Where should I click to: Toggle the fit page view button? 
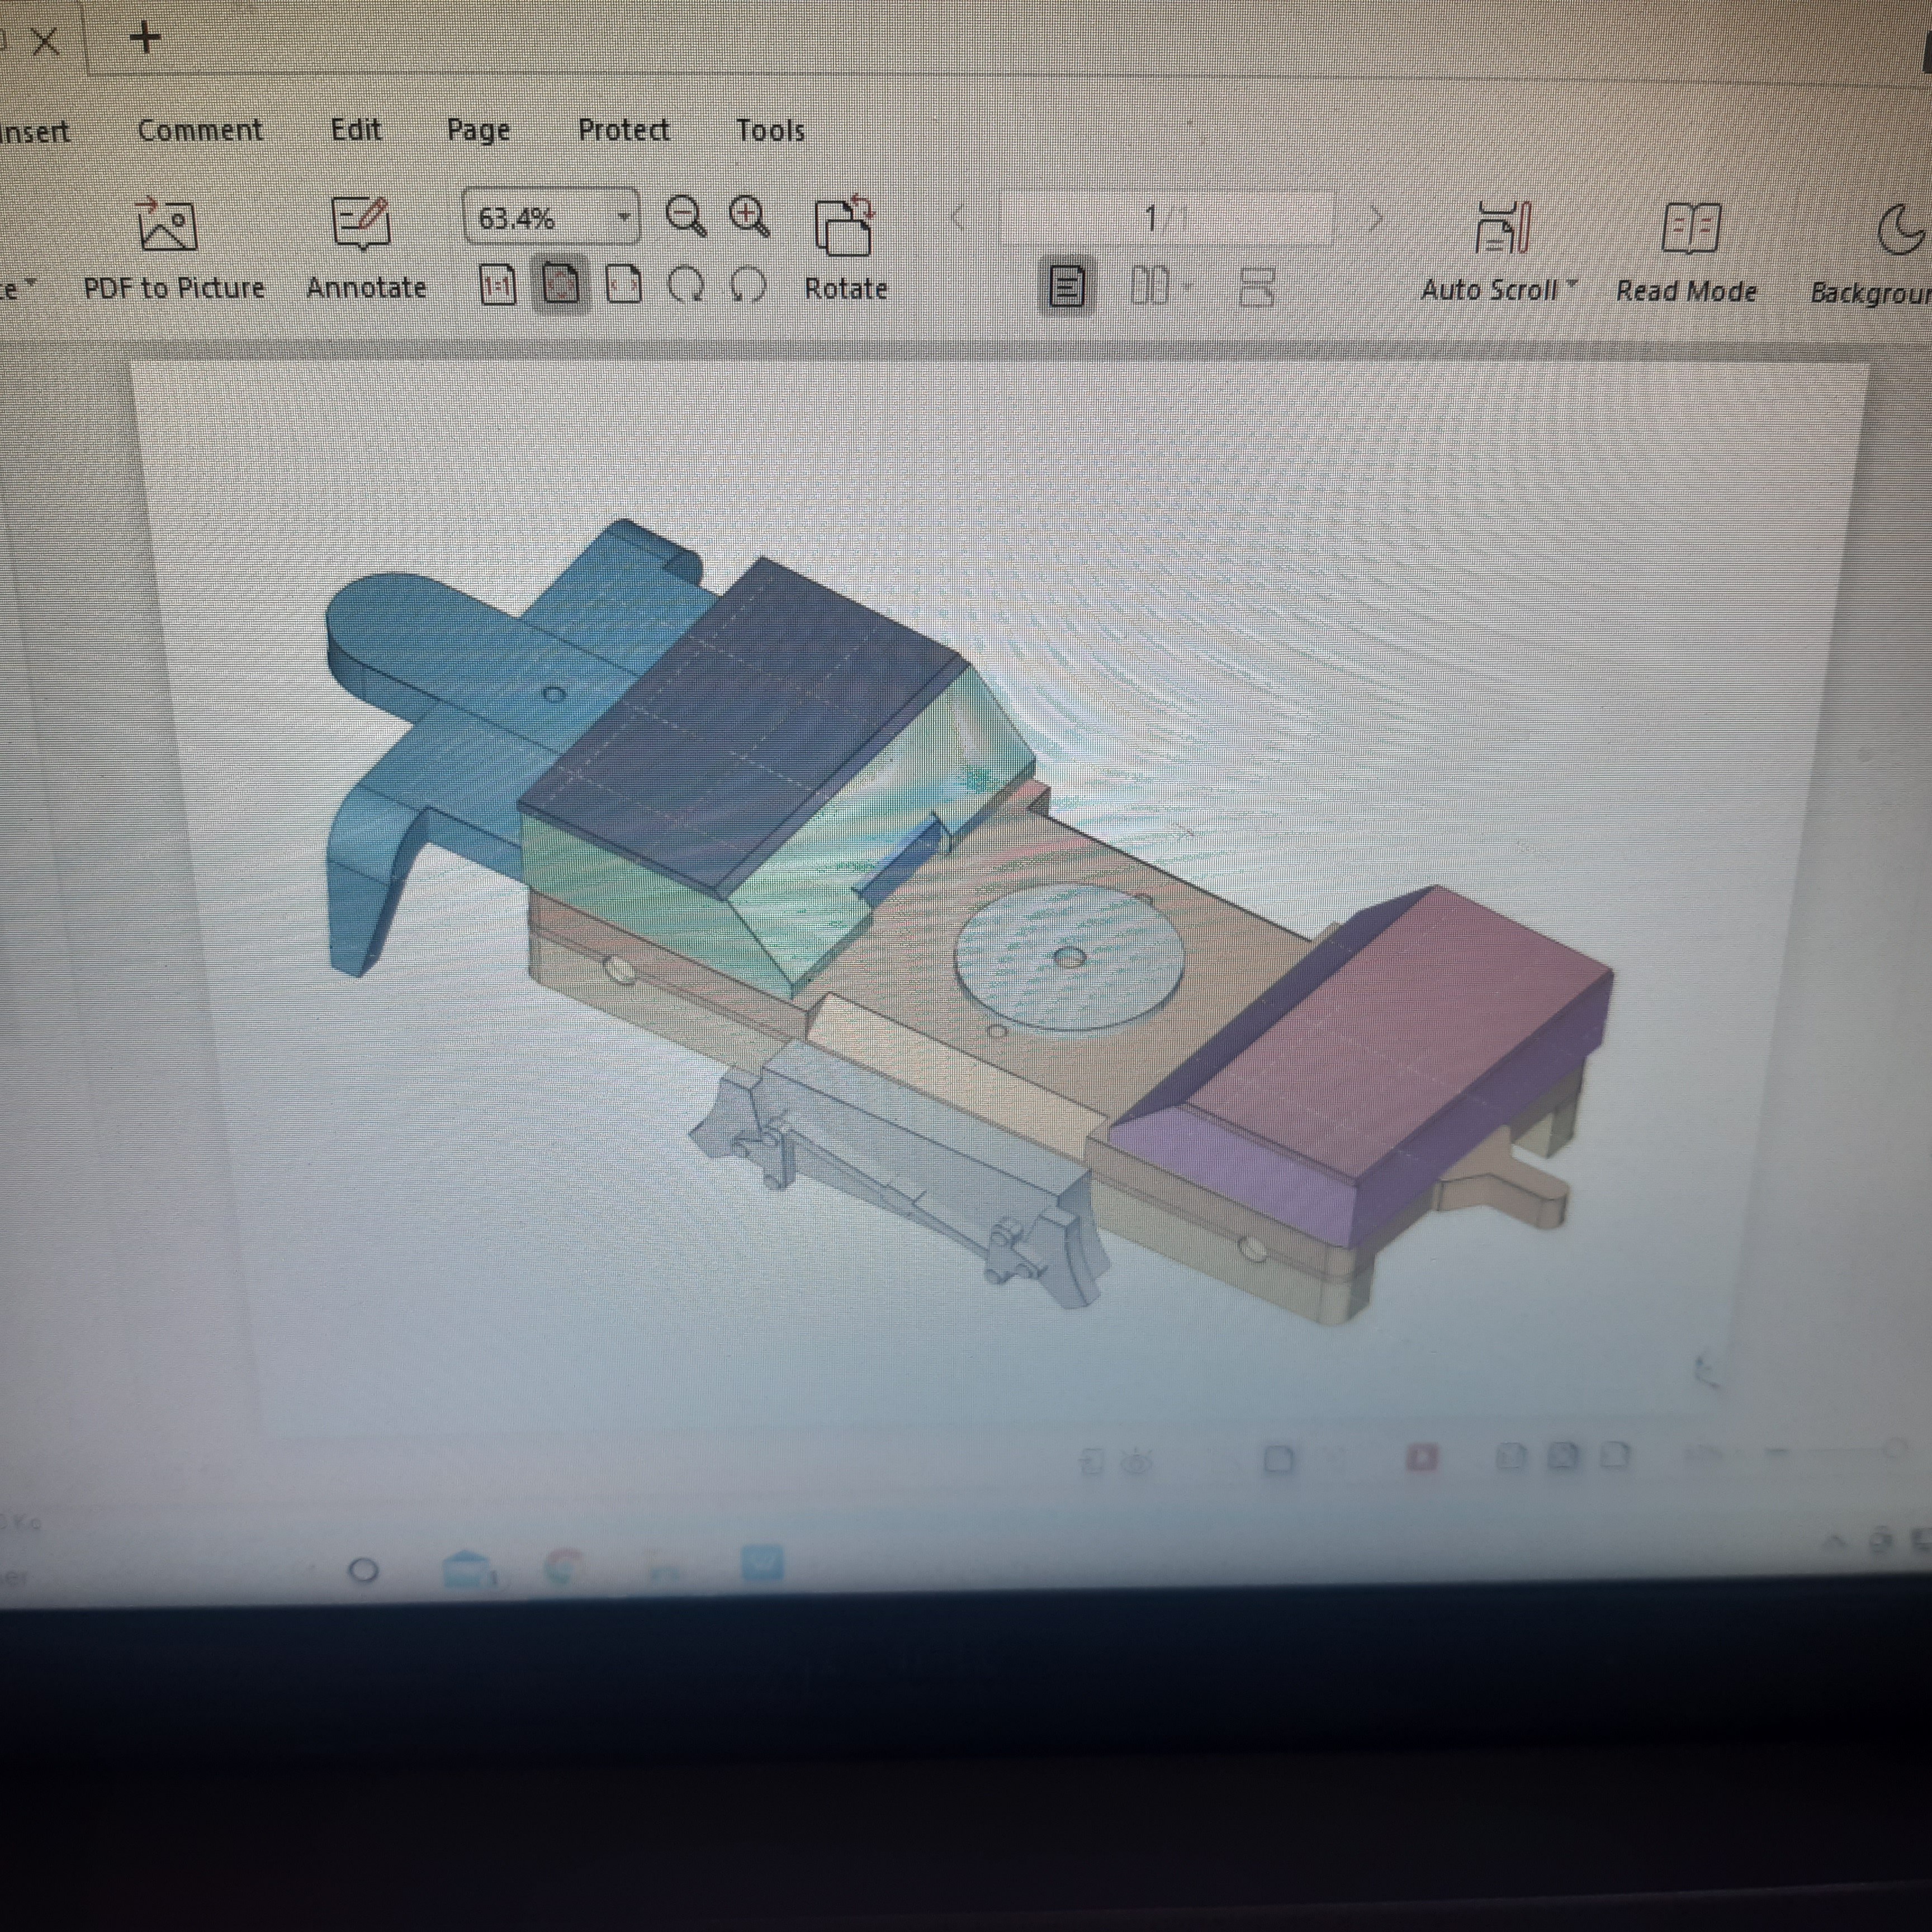tap(560, 286)
